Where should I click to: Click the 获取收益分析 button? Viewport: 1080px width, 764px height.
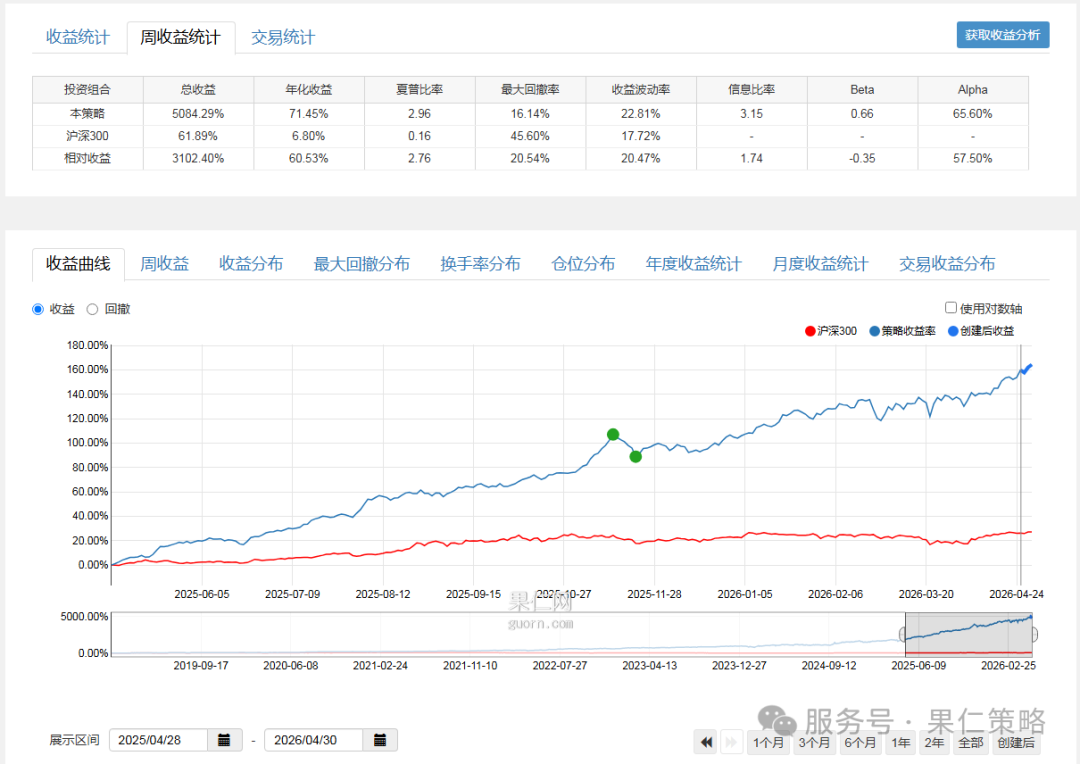point(1002,35)
